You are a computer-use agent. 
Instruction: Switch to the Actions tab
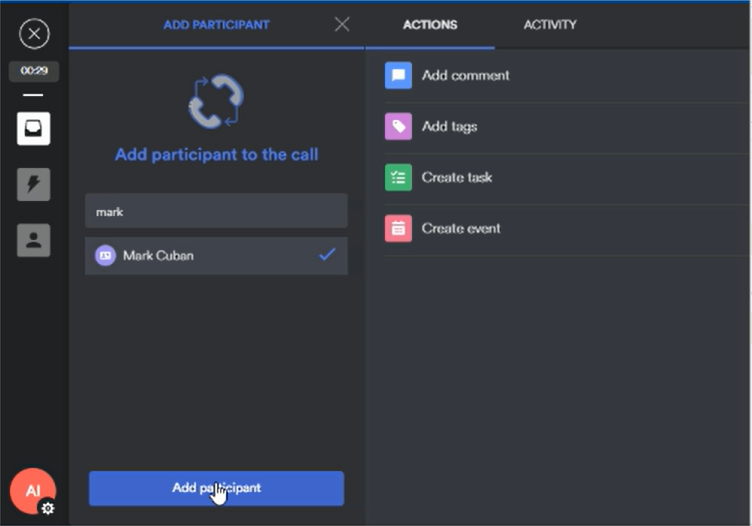[430, 25]
